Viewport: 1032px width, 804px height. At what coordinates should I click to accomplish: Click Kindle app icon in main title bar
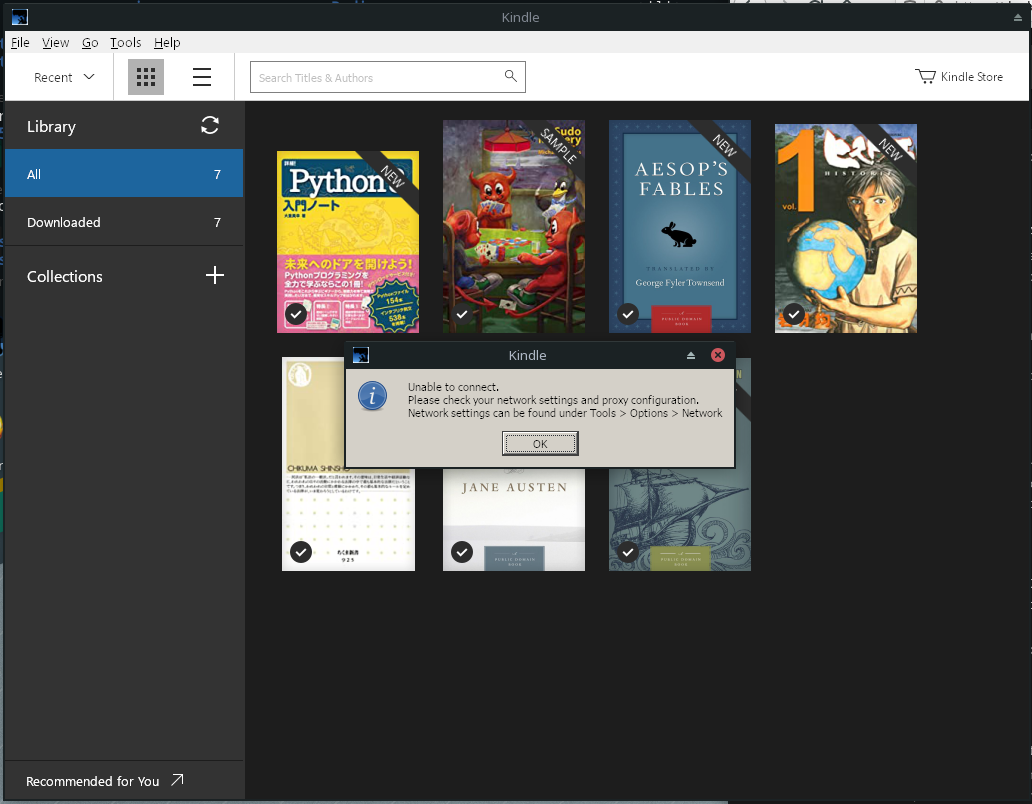point(20,17)
